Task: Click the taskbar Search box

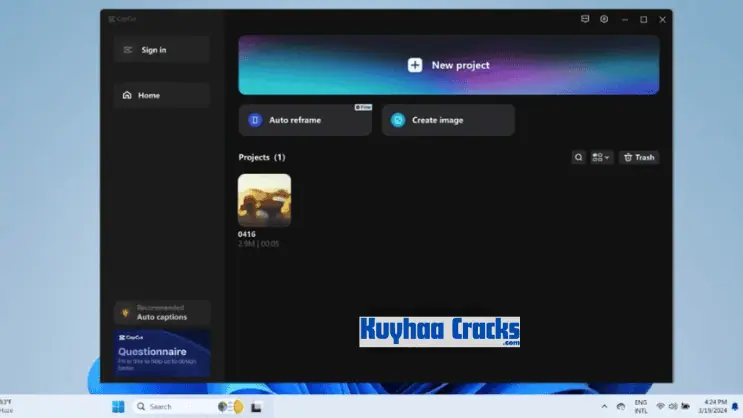Action: click(170, 407)
